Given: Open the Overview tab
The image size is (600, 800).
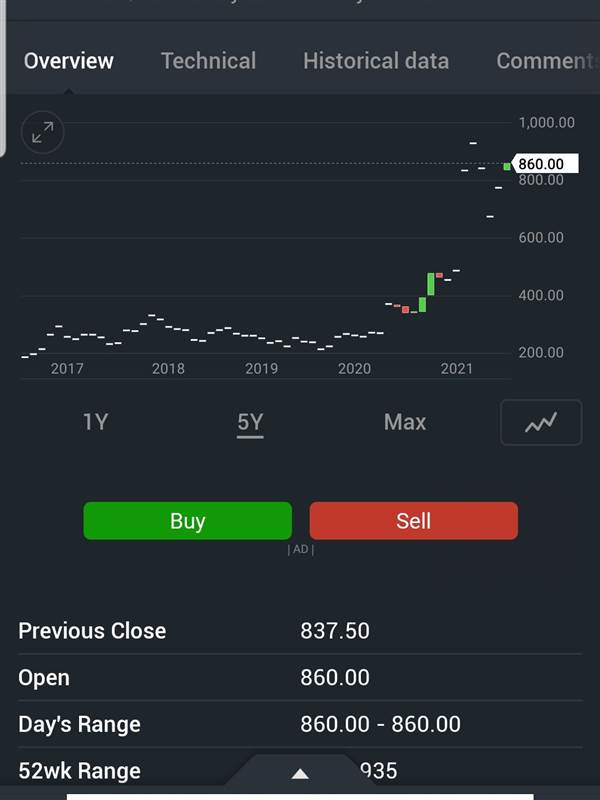Looking at the screenshot, I should (x=68, y=61).
